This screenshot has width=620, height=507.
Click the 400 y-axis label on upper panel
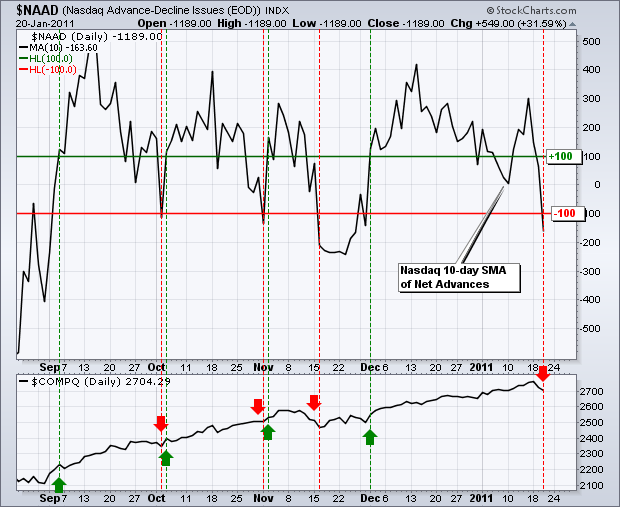click(591, 70)
